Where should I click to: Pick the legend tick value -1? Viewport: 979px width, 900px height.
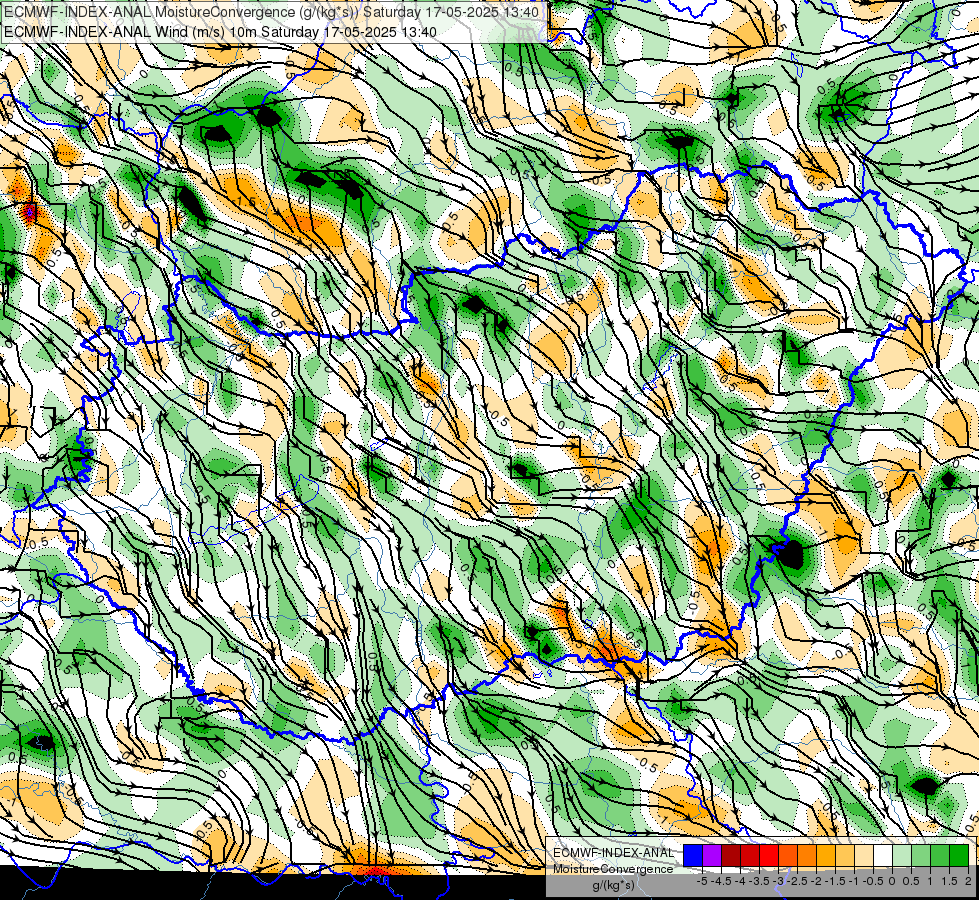(x=854, y=881)
